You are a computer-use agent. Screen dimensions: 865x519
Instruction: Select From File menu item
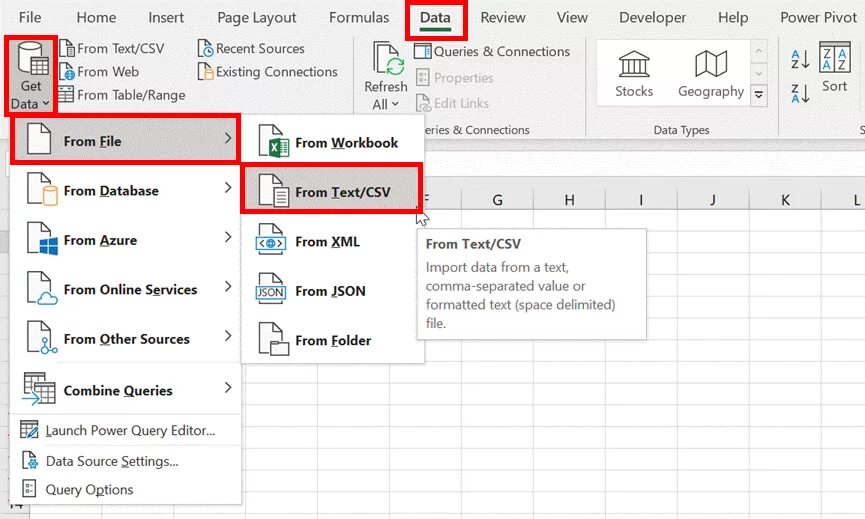(x=125, y=139)
